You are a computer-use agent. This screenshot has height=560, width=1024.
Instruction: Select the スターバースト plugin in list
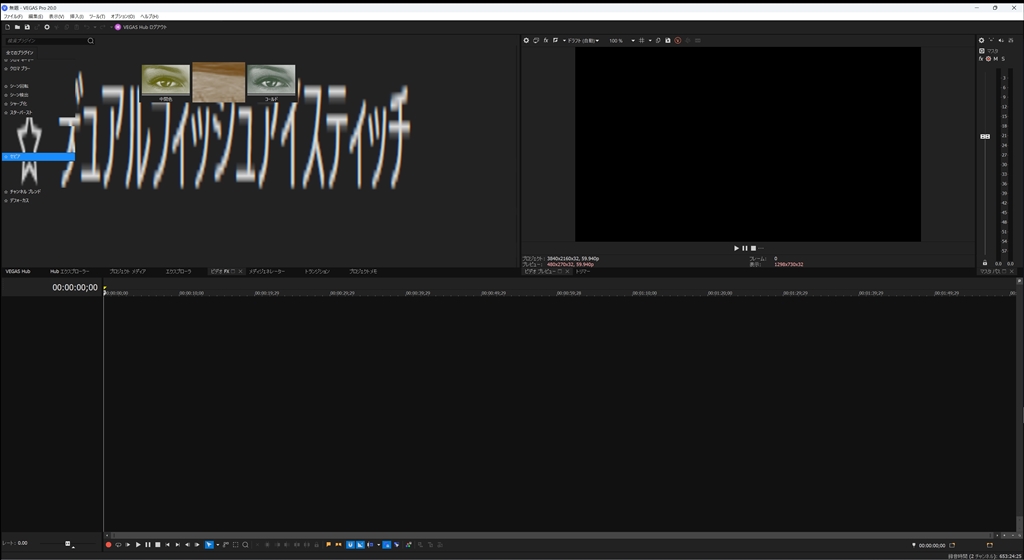point(20,112)
